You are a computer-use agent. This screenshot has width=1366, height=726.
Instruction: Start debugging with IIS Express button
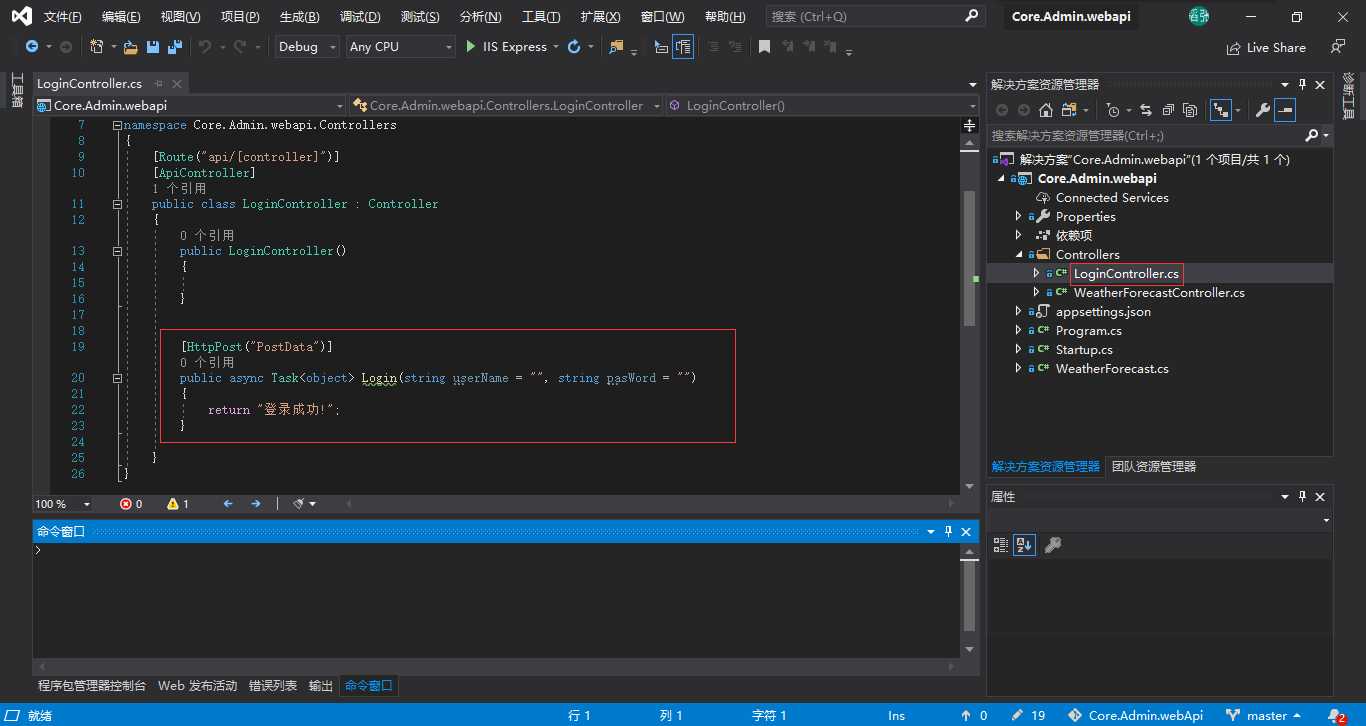click(507, 47)
